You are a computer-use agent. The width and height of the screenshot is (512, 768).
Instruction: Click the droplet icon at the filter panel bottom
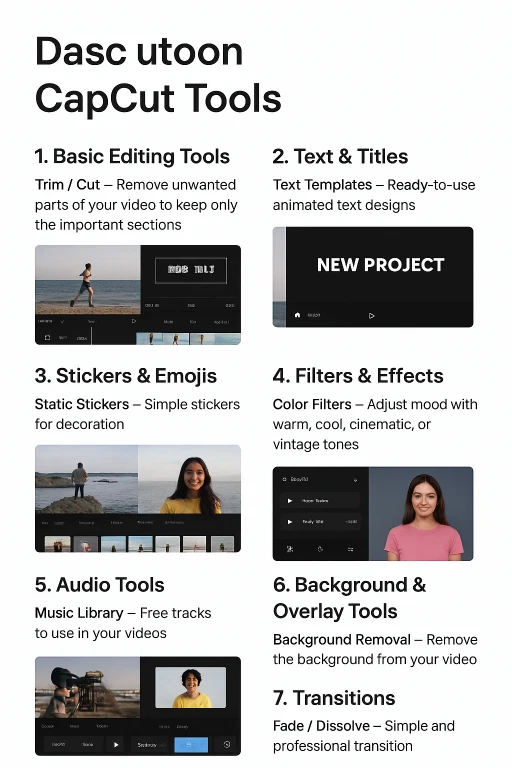[x=320, y=550]
